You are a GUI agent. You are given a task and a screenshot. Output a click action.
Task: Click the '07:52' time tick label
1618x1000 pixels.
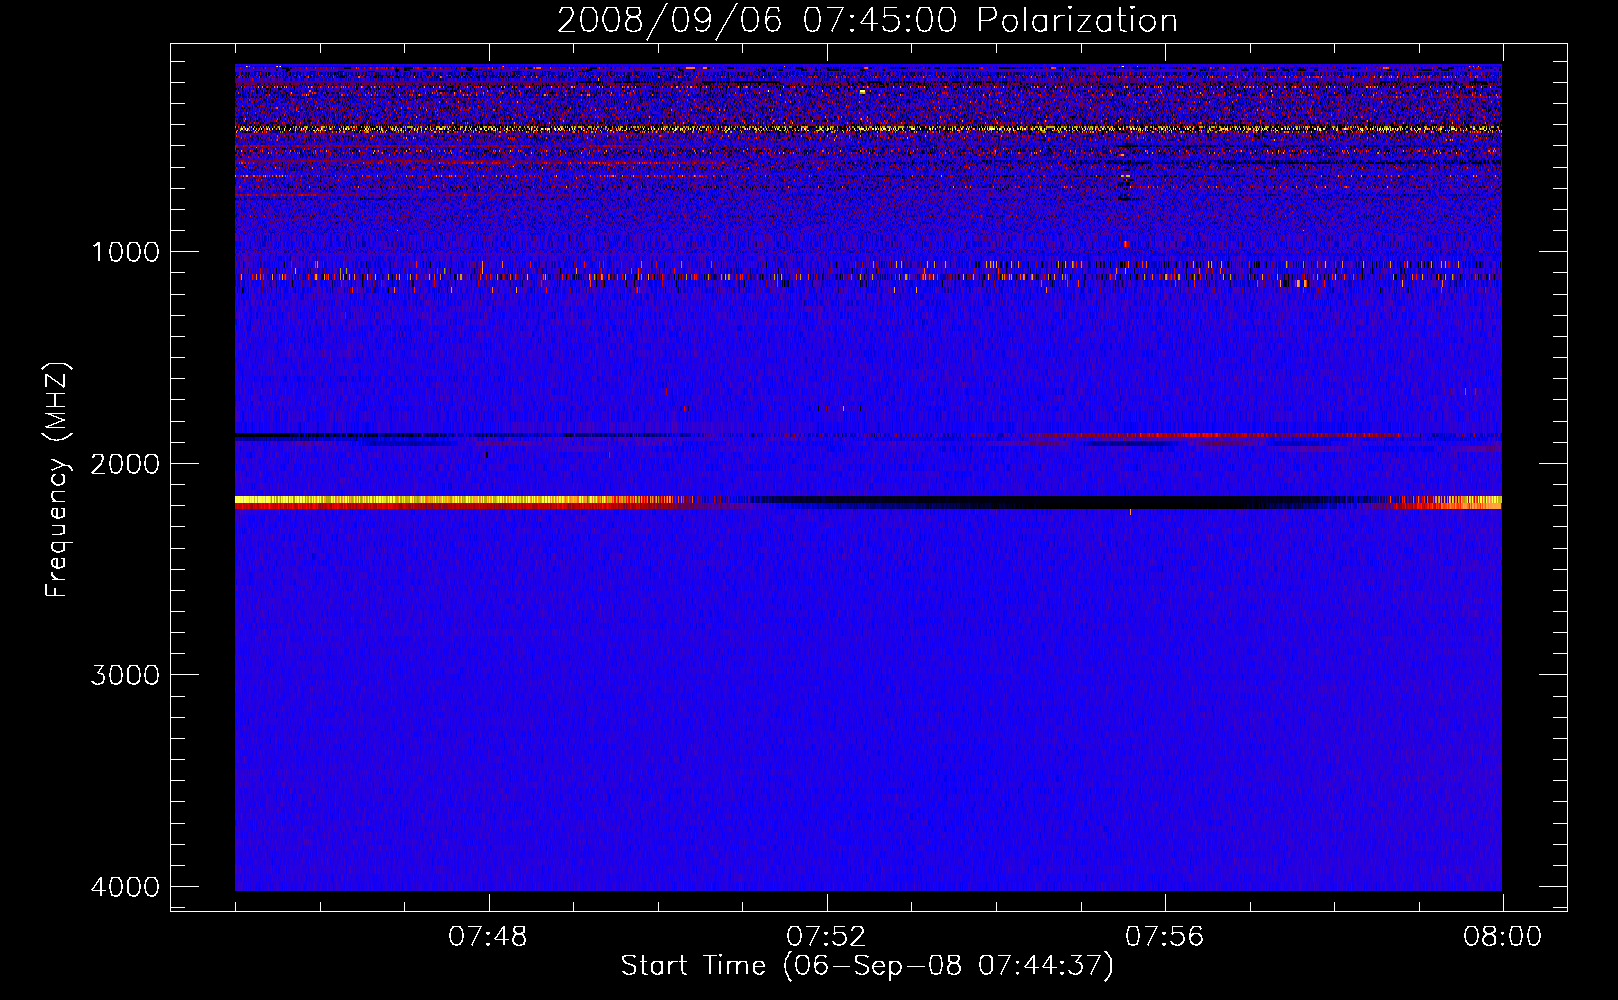pyautogui.click(x=826, y=937)
